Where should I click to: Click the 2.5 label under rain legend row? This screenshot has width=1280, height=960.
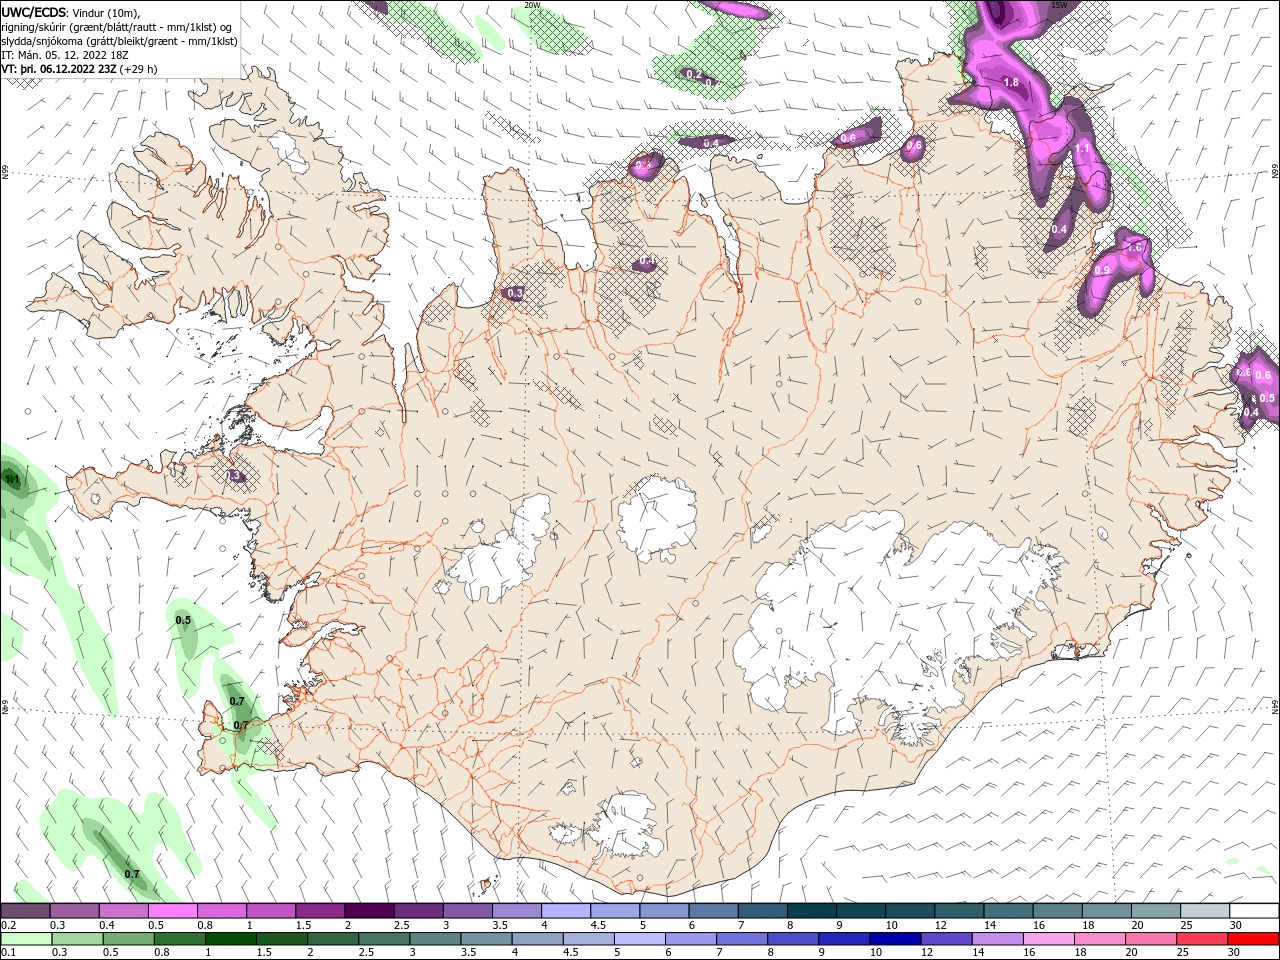pyautogui.click(x=366, y=953)
